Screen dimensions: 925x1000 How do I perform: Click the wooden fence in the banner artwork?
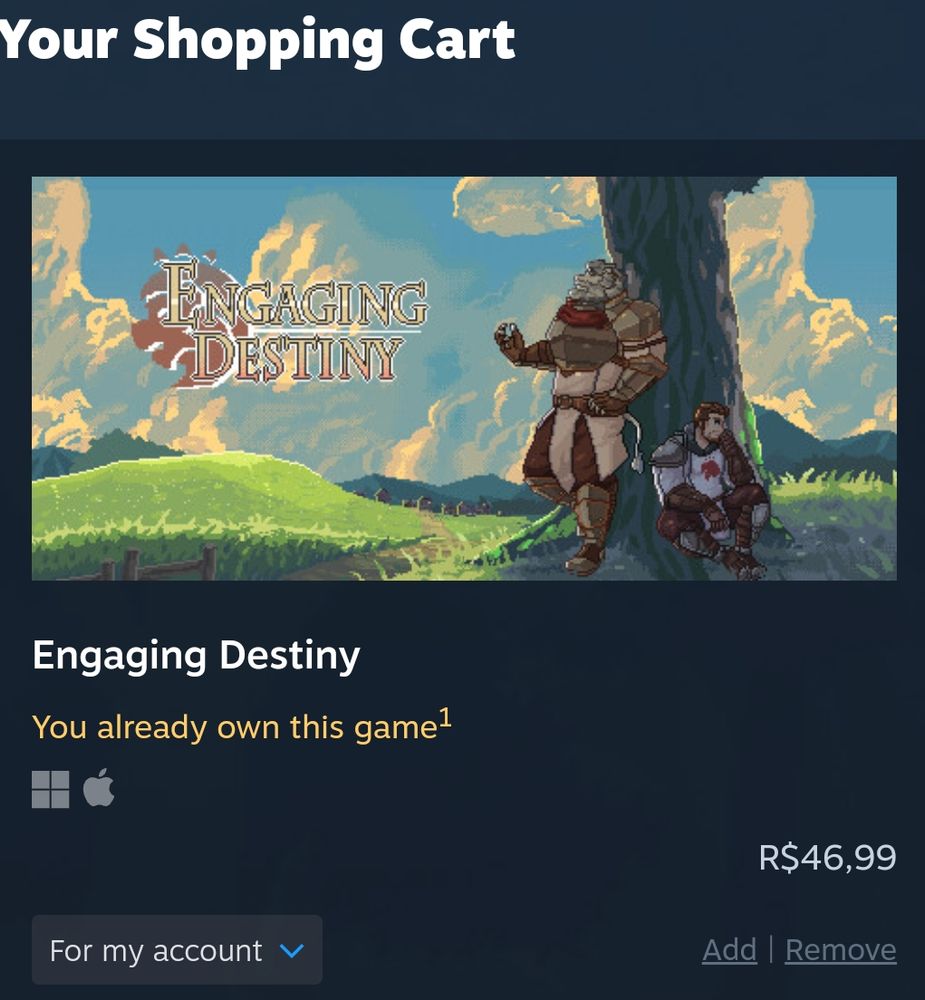[x=150, y=564]
